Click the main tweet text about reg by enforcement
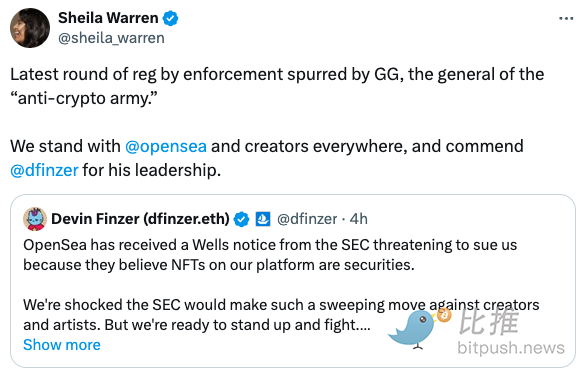585x375 pixels. pos(277,86)
